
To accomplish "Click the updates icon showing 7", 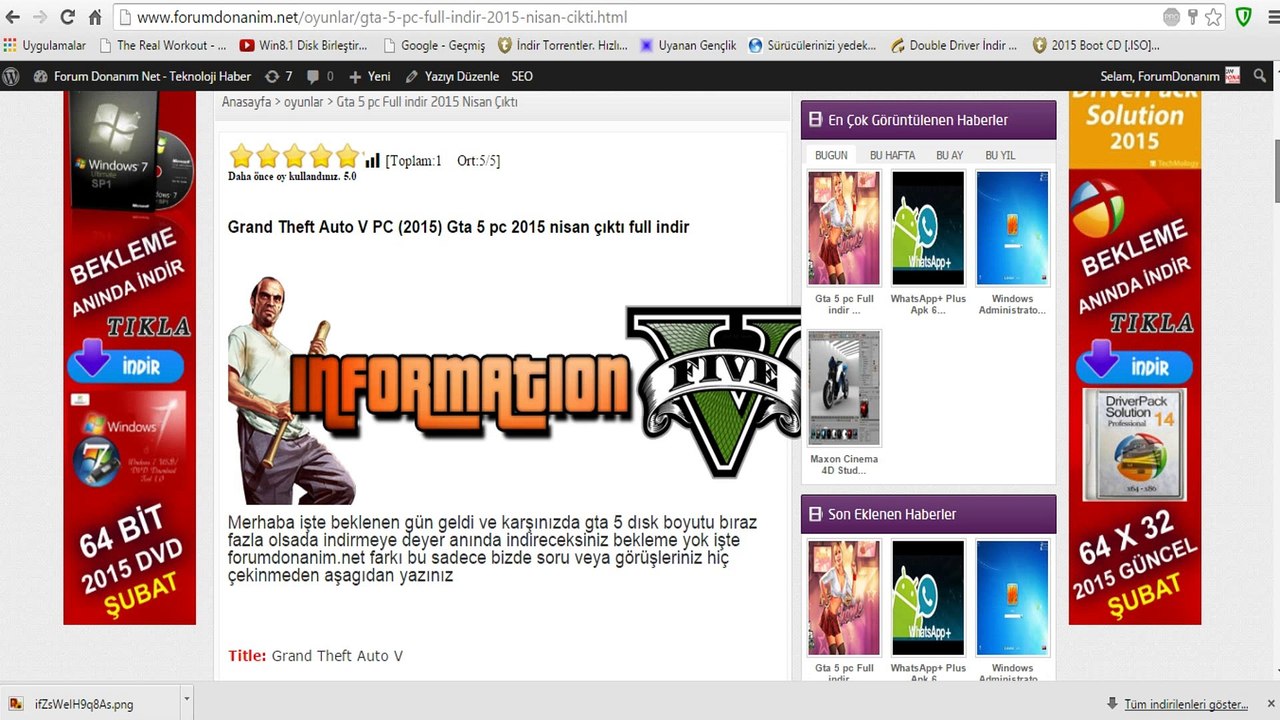I will pos(279,76).
